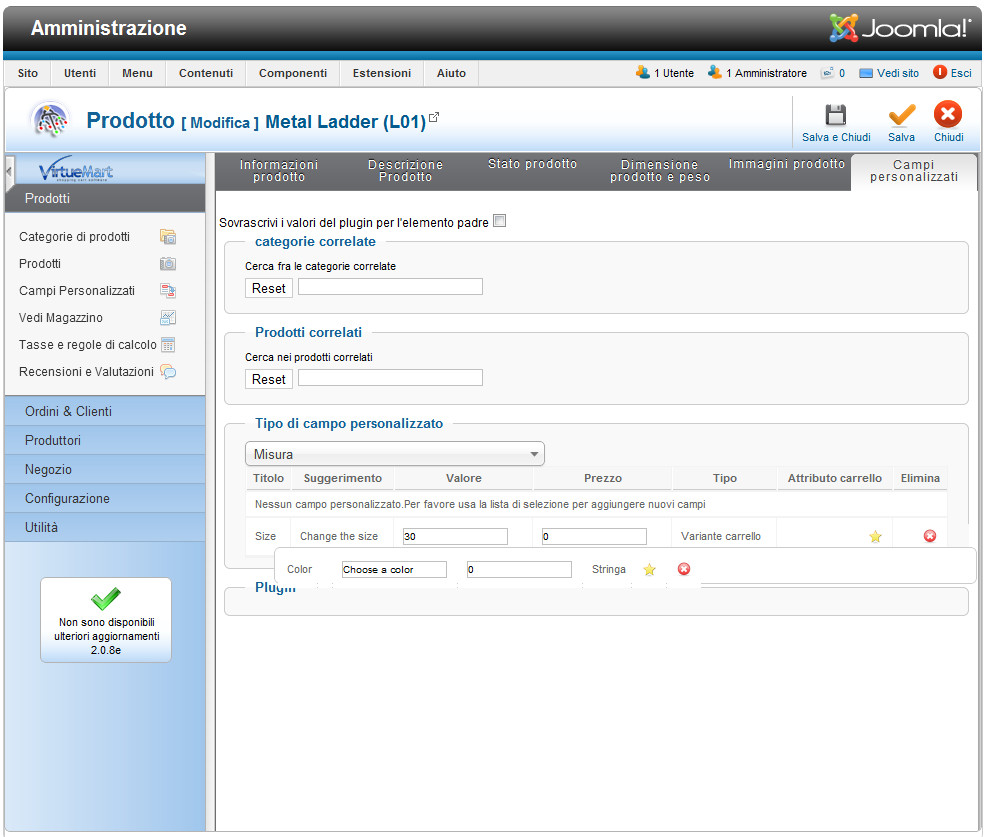The width and height of the screenshot is (986, 837).
Task: Open the Misura custom field type dropdown
Action: (x=395, y=454)
